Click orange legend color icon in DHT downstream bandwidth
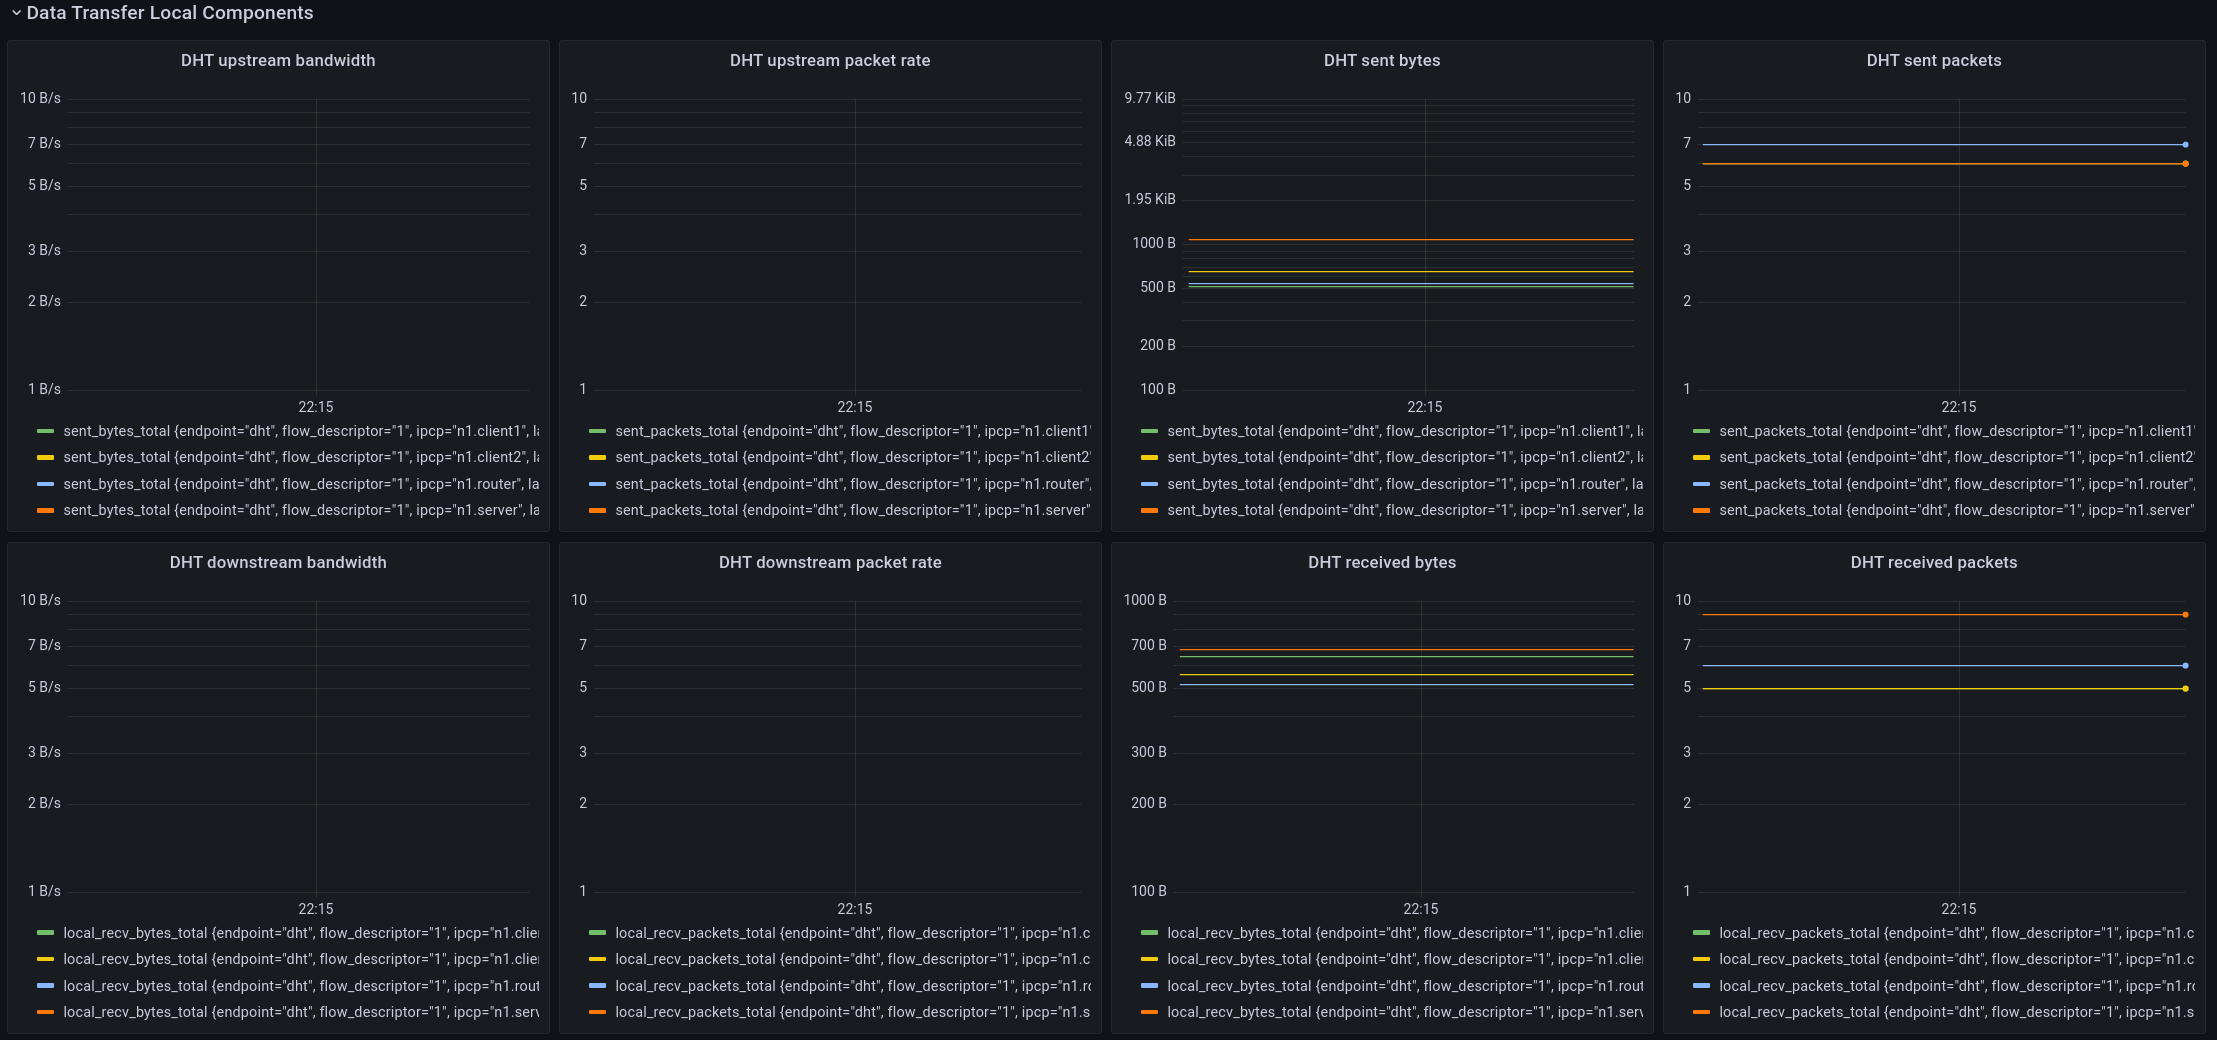This screenshot has width=2217, height=1040. click(45, 1012)
